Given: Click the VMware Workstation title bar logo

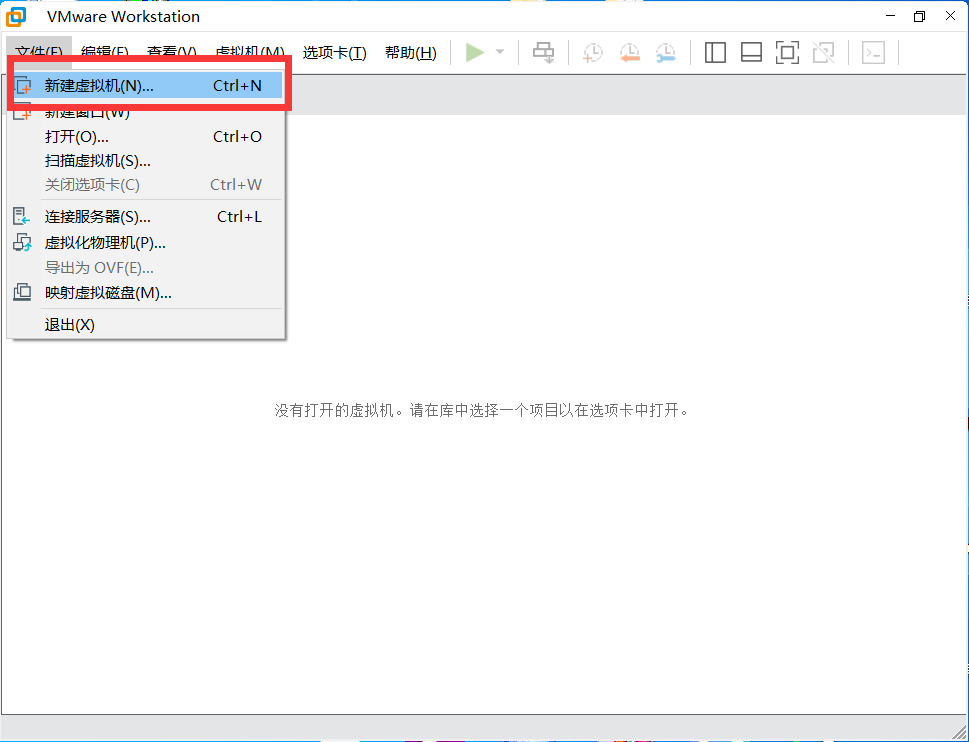Looking at the screenshot, I should 16,17.
